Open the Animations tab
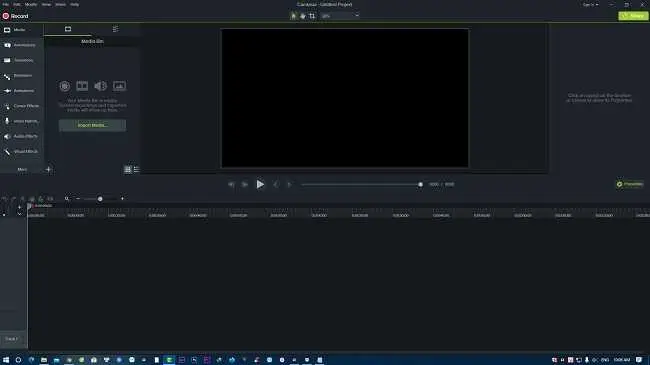 pos(21,91)
